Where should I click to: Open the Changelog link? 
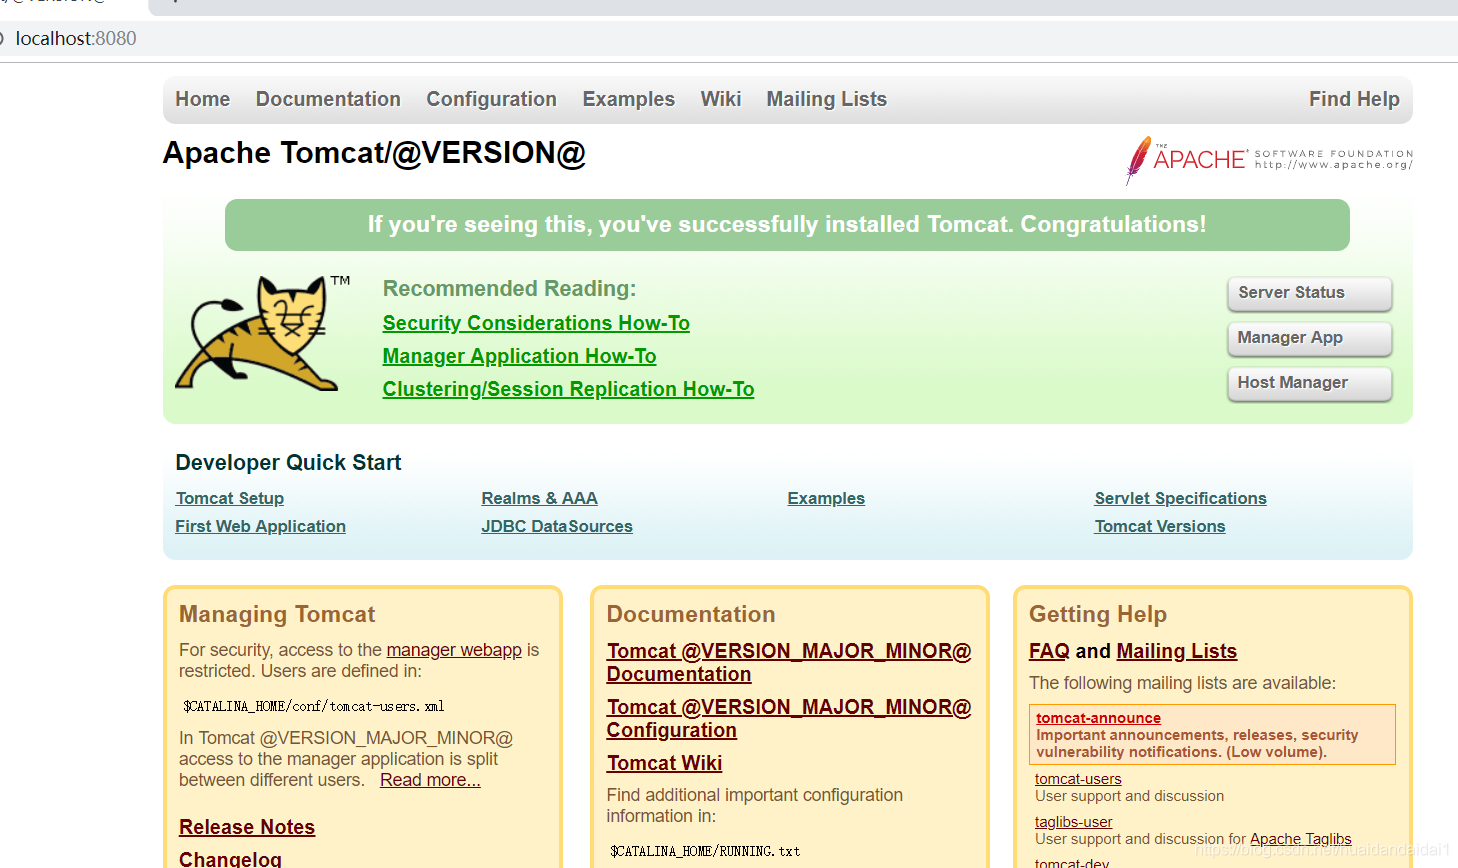coord(230,859)
